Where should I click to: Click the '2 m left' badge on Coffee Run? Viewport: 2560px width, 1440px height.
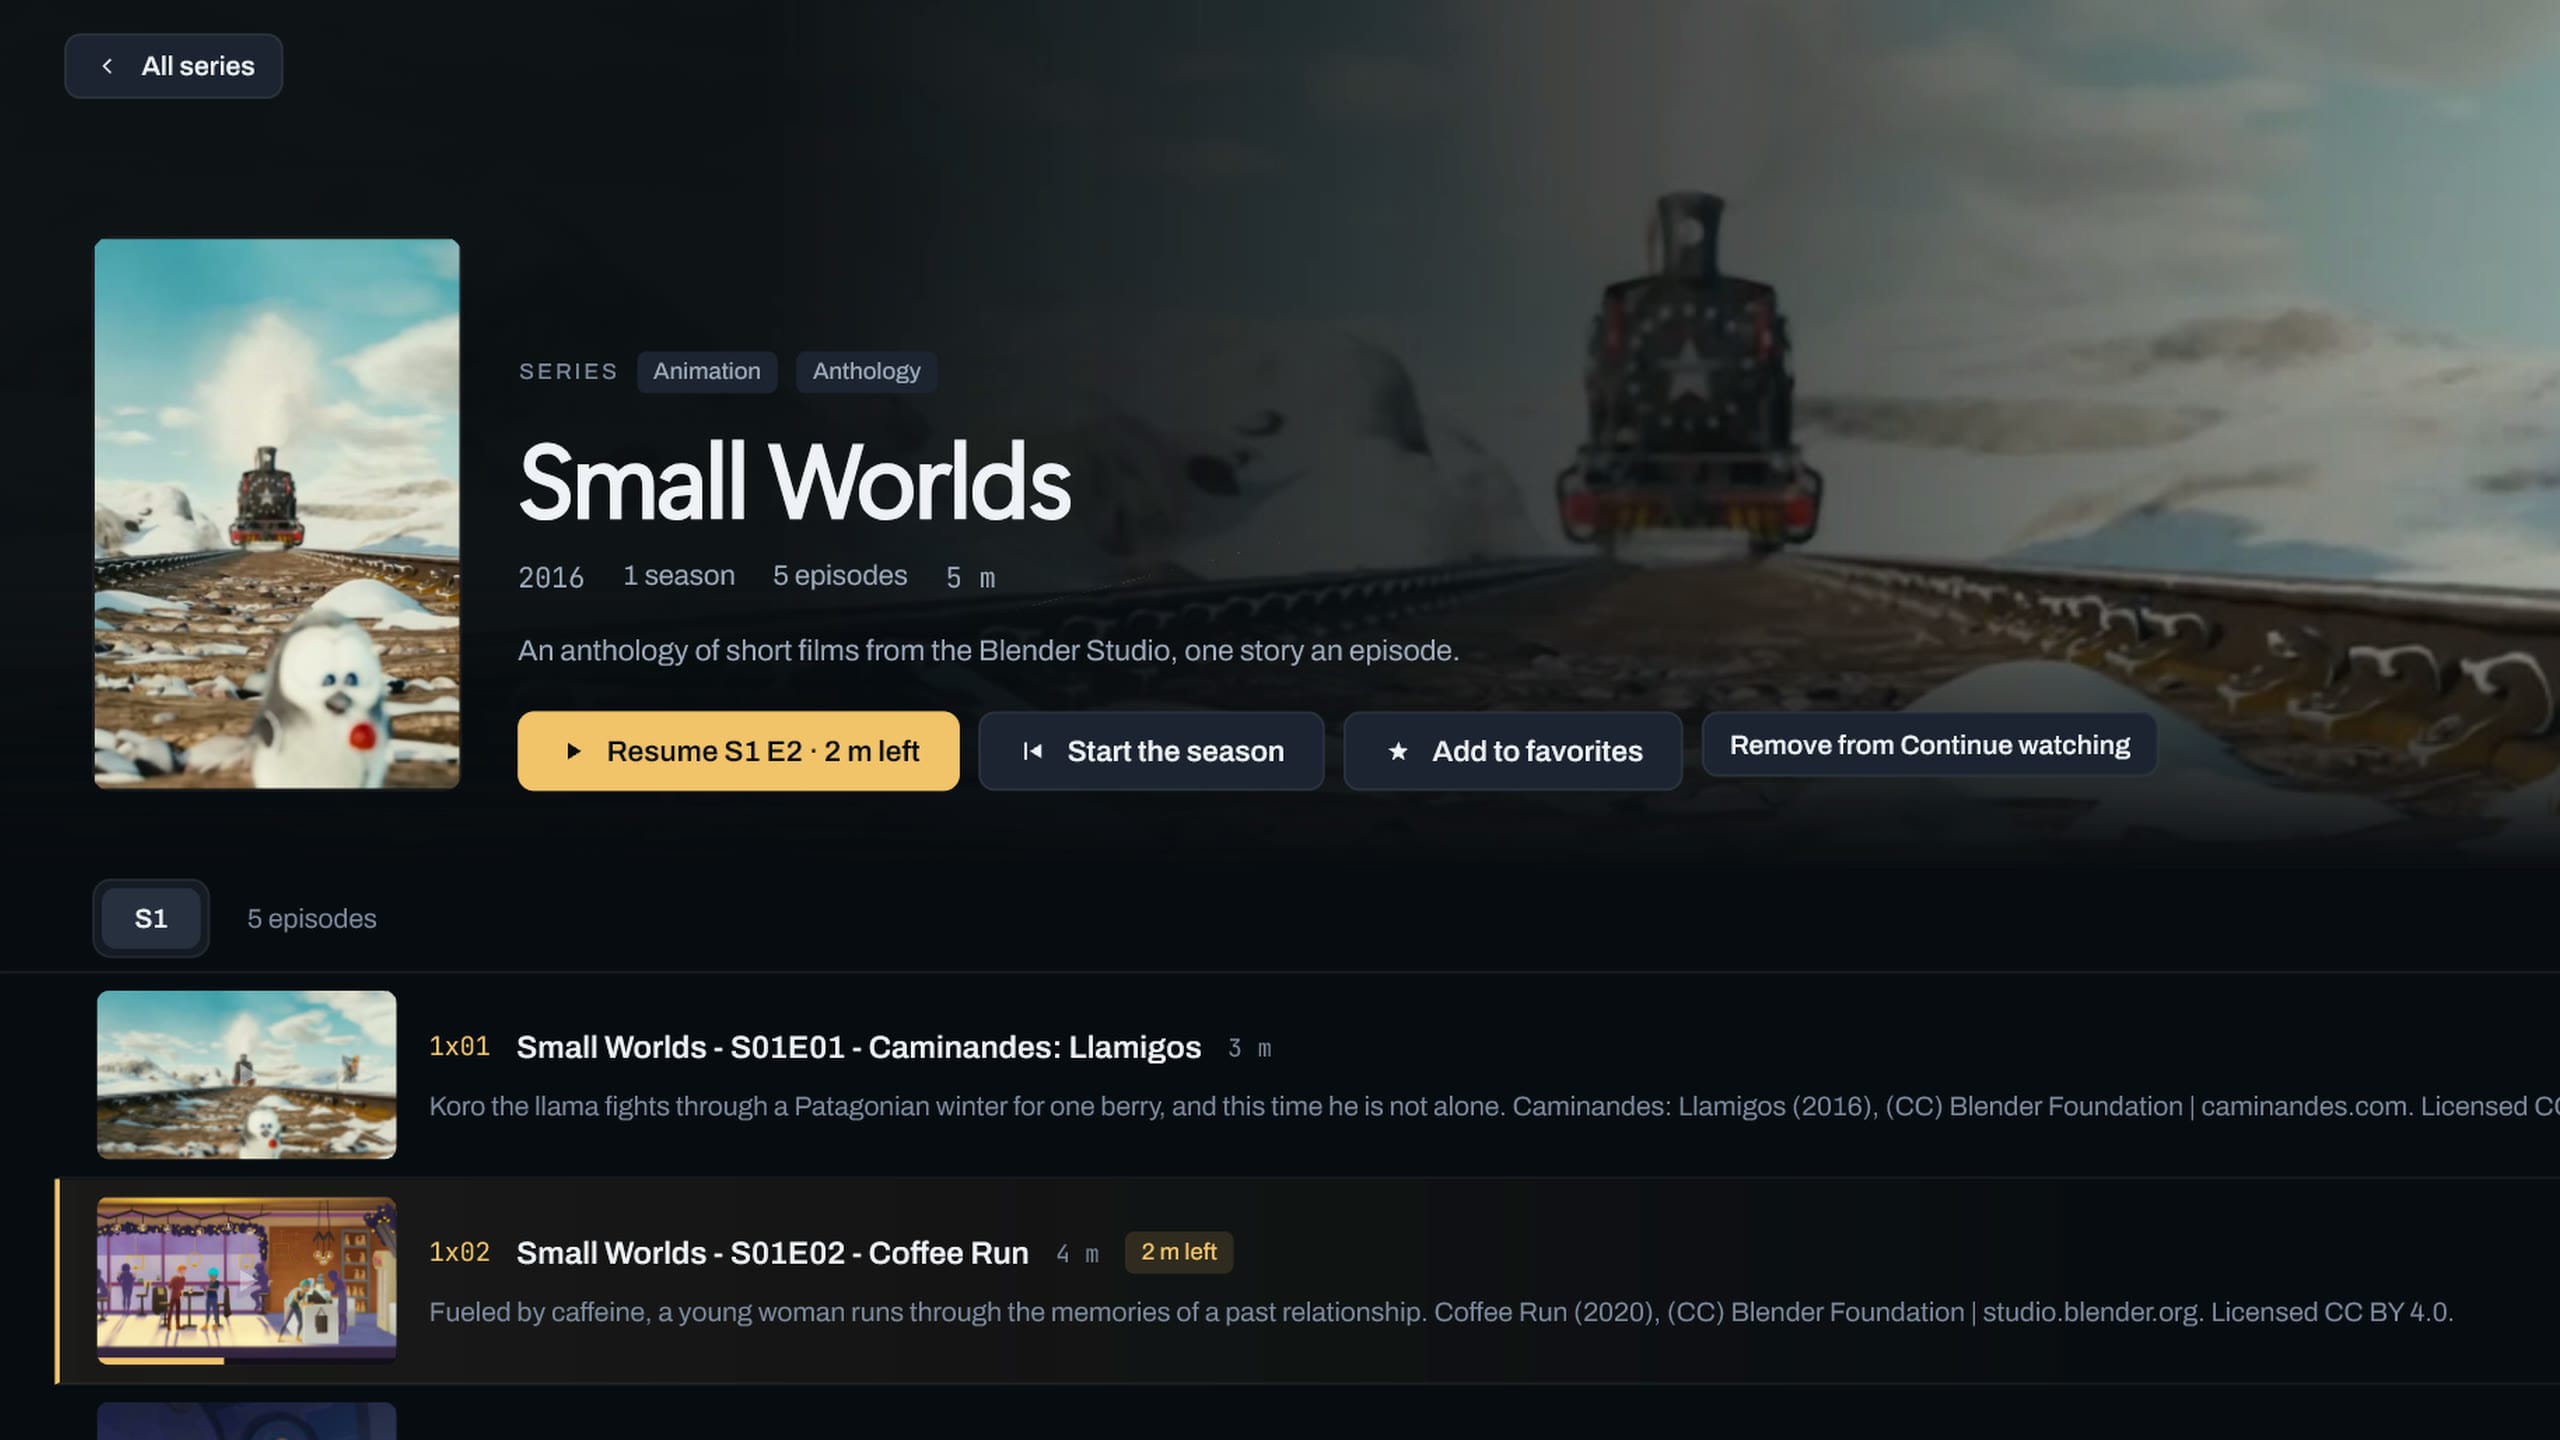1179,1252
